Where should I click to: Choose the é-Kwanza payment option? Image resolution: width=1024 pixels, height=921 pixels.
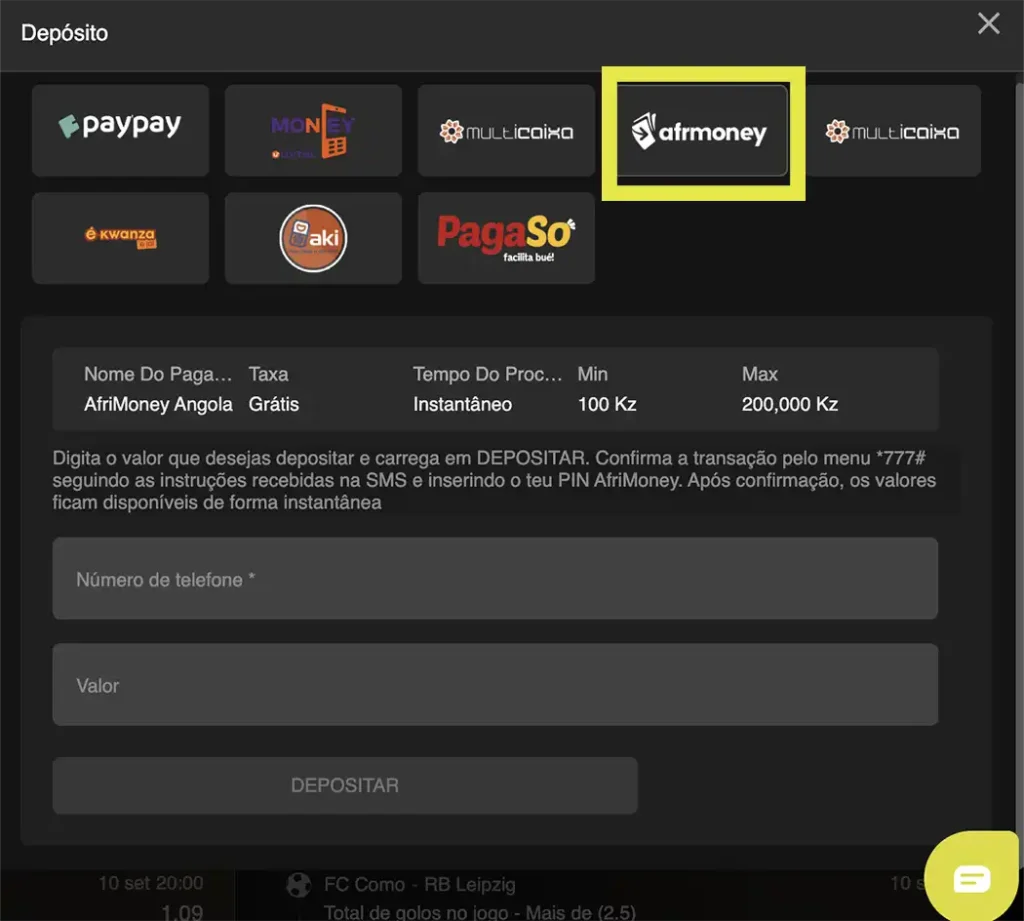coord(120,238)
